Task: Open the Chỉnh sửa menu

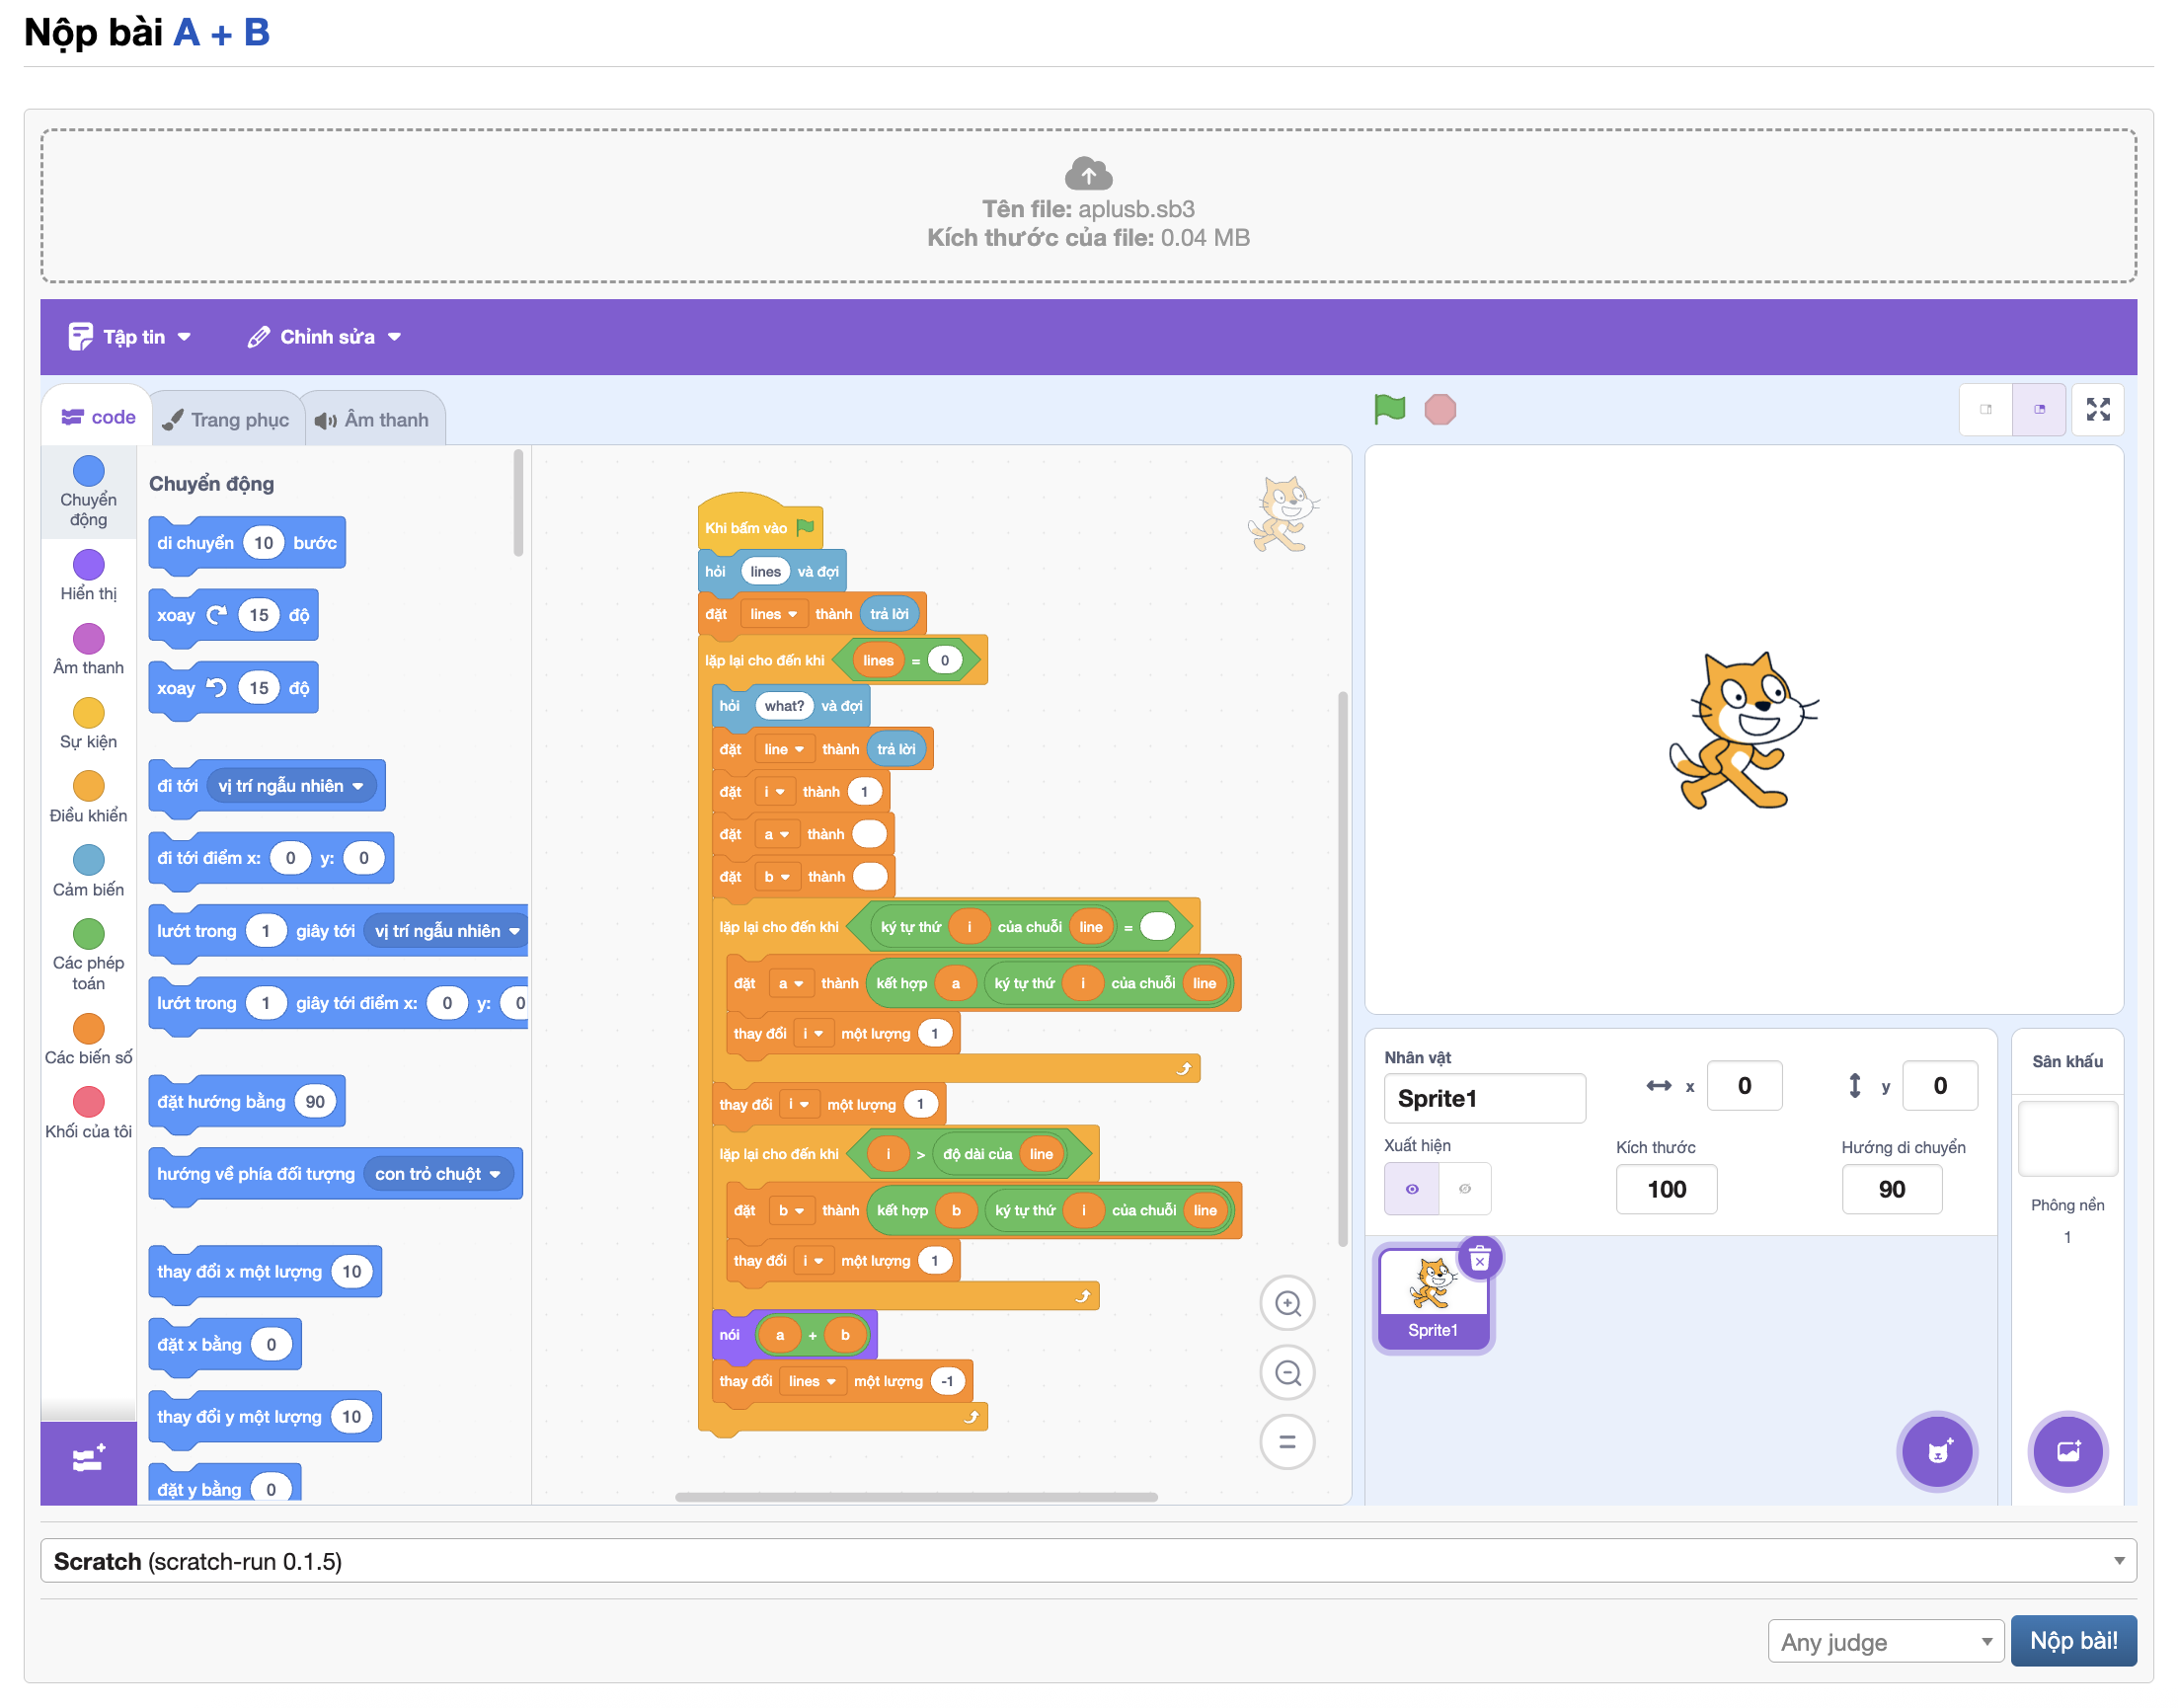Action: click(x=324, y=337)
